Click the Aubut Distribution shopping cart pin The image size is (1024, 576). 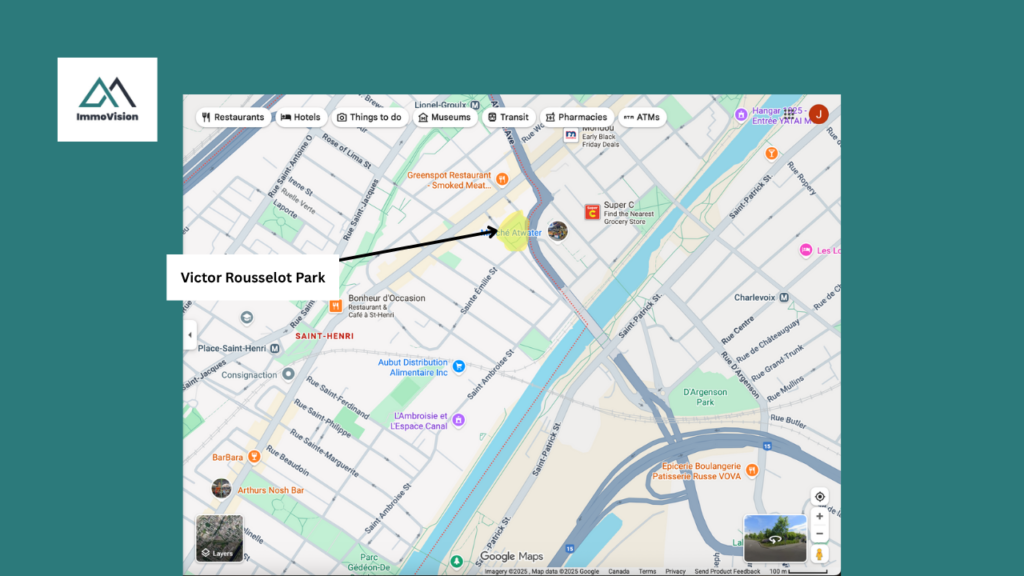(x=459, y=366)
